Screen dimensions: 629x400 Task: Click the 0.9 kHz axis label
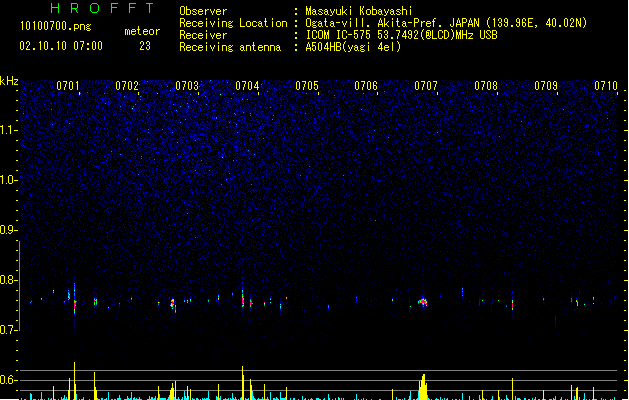click(x=8, y=230)
